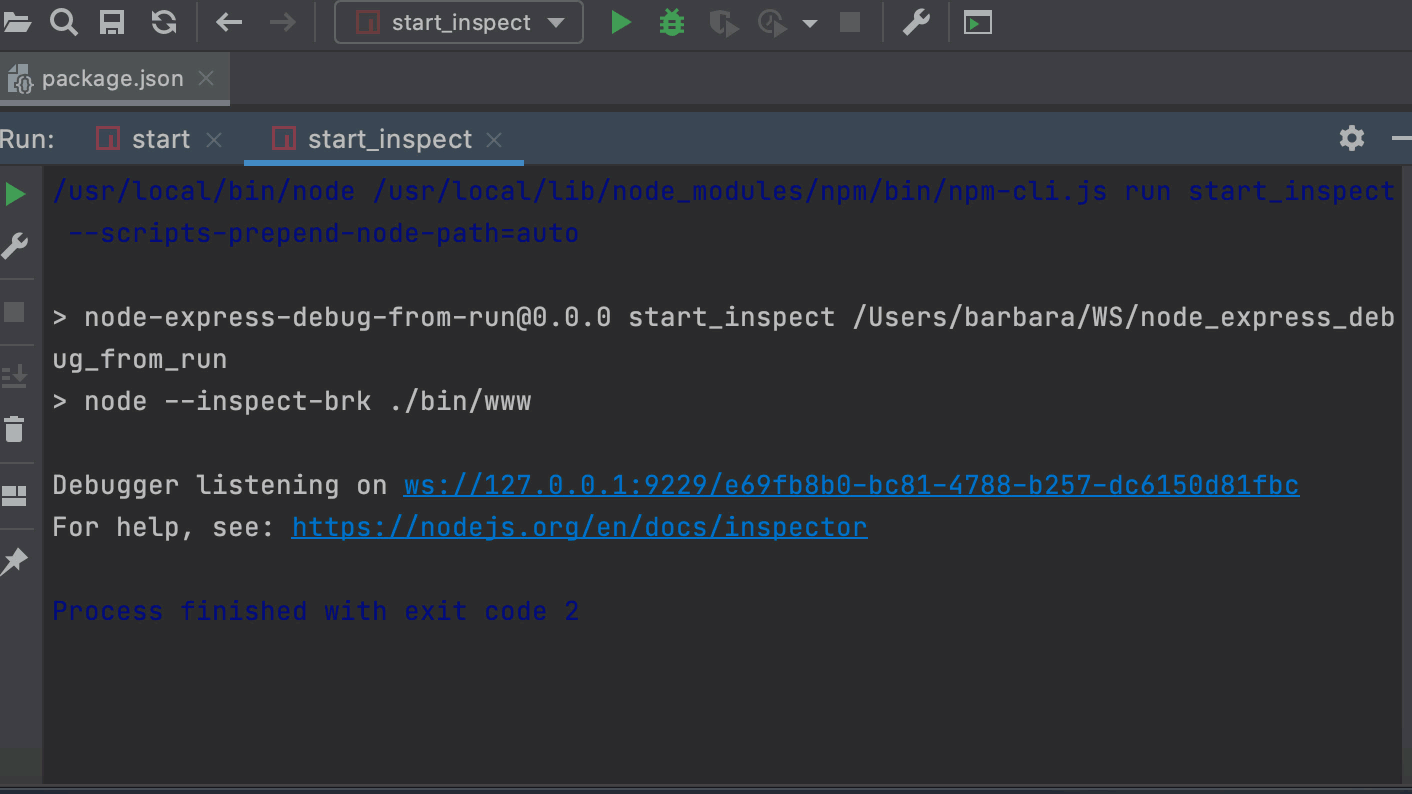Switch to the start run tab
The width and height of the screenshot is (1412, 794).
click(x=162, y=138)
